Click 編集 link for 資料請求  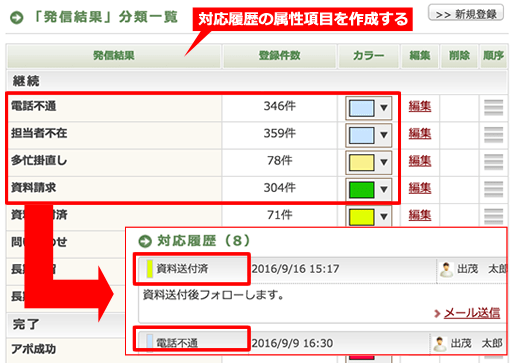420,188
